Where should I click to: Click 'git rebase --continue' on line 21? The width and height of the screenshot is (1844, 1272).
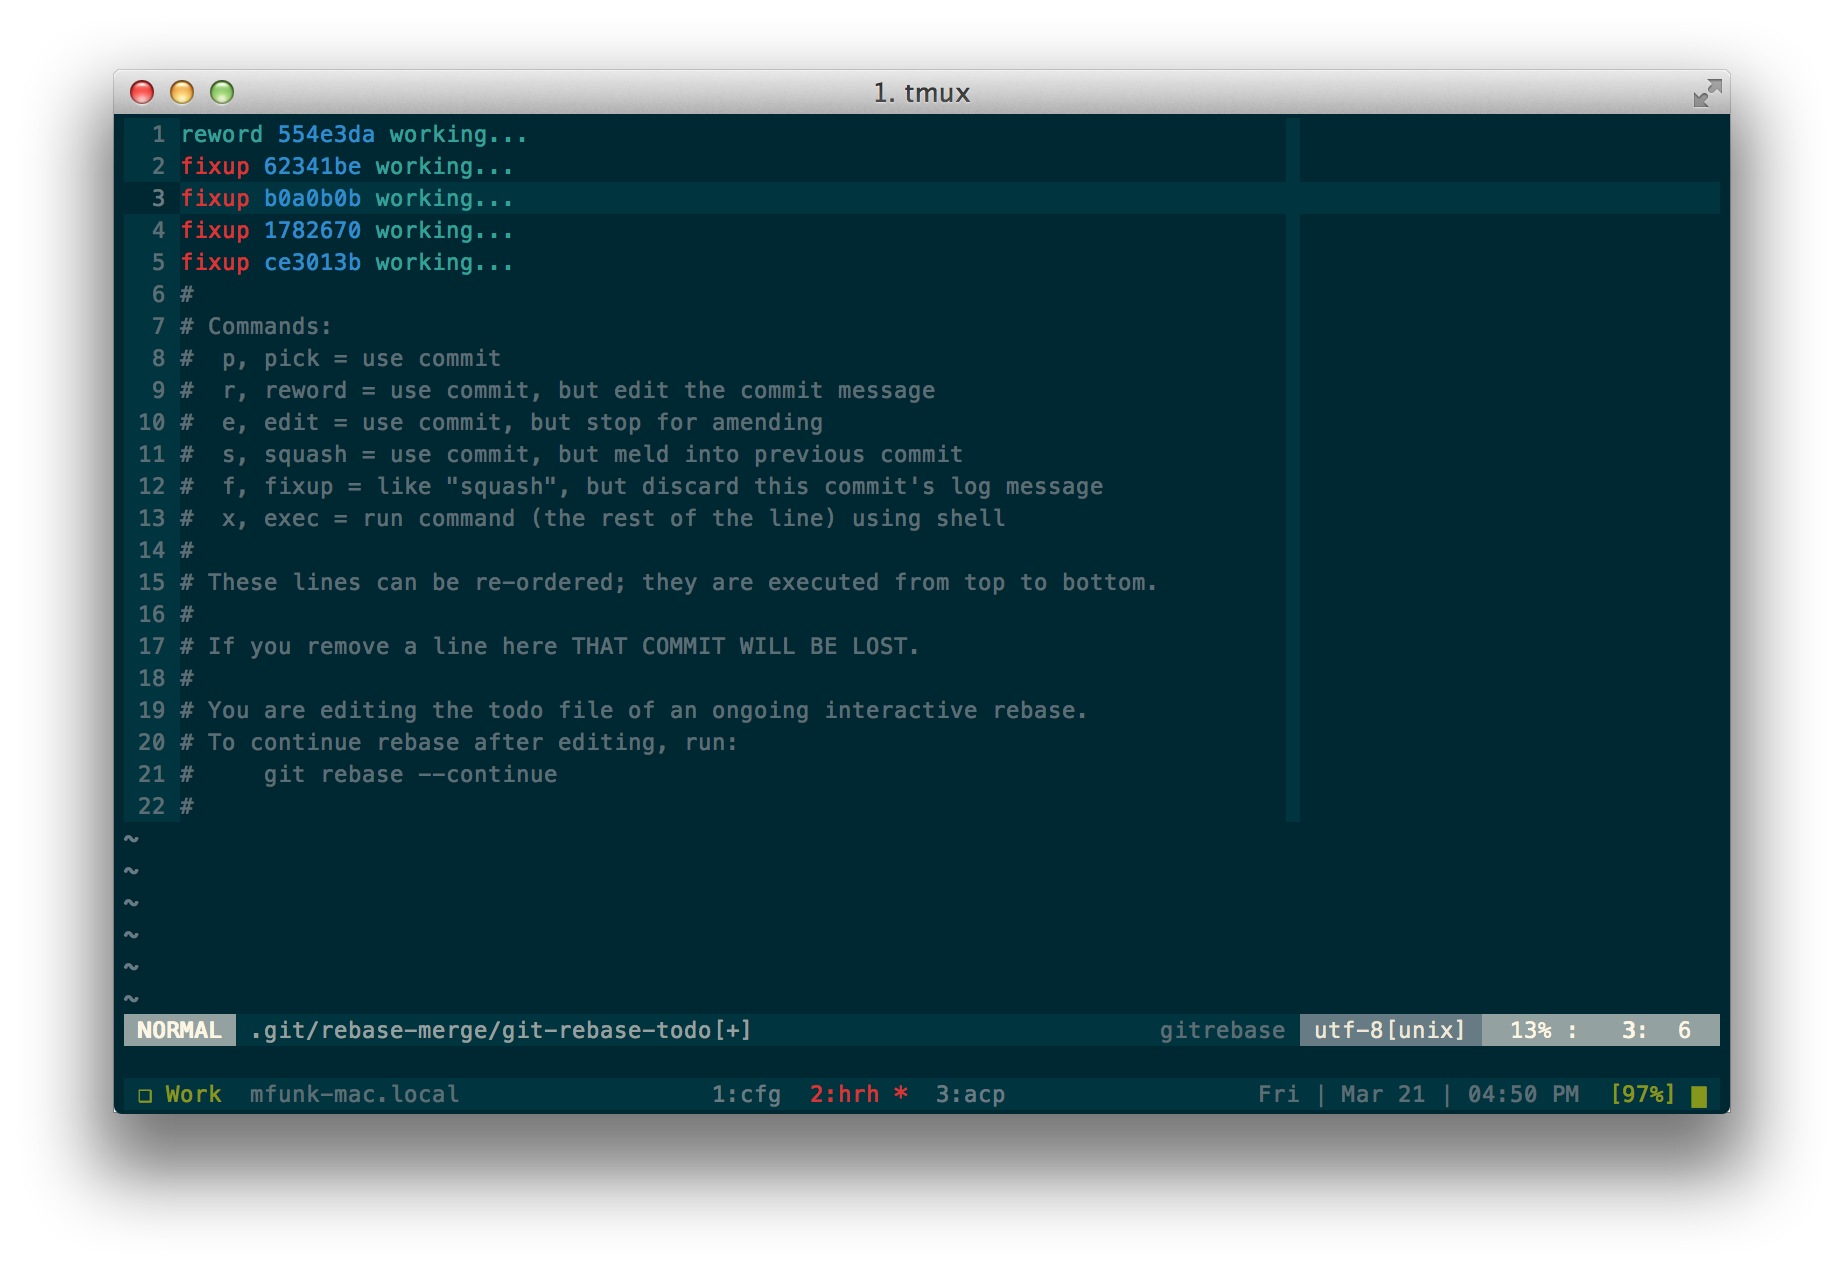(x=410, y=774)
